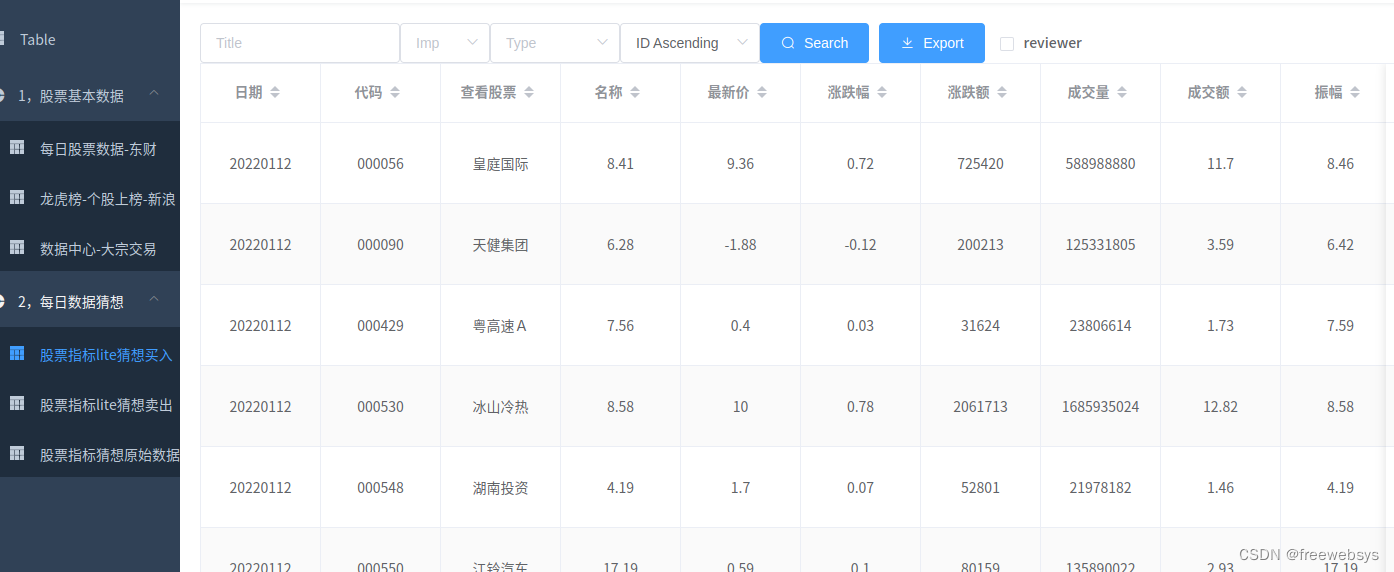The width and height of the screenshot is (1394, 572).
Task: Click stock name 冰山冷热
Action: [500, 407]
